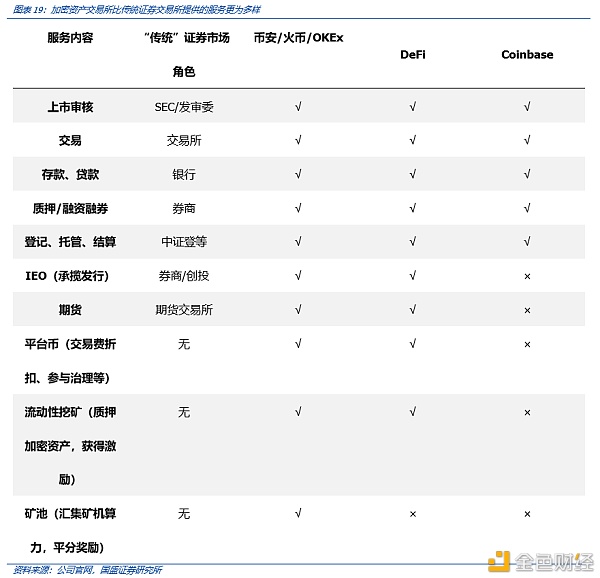Click the 流动性挖矿 row label
The height and width of the screenshot is (578, 600).
70,446
